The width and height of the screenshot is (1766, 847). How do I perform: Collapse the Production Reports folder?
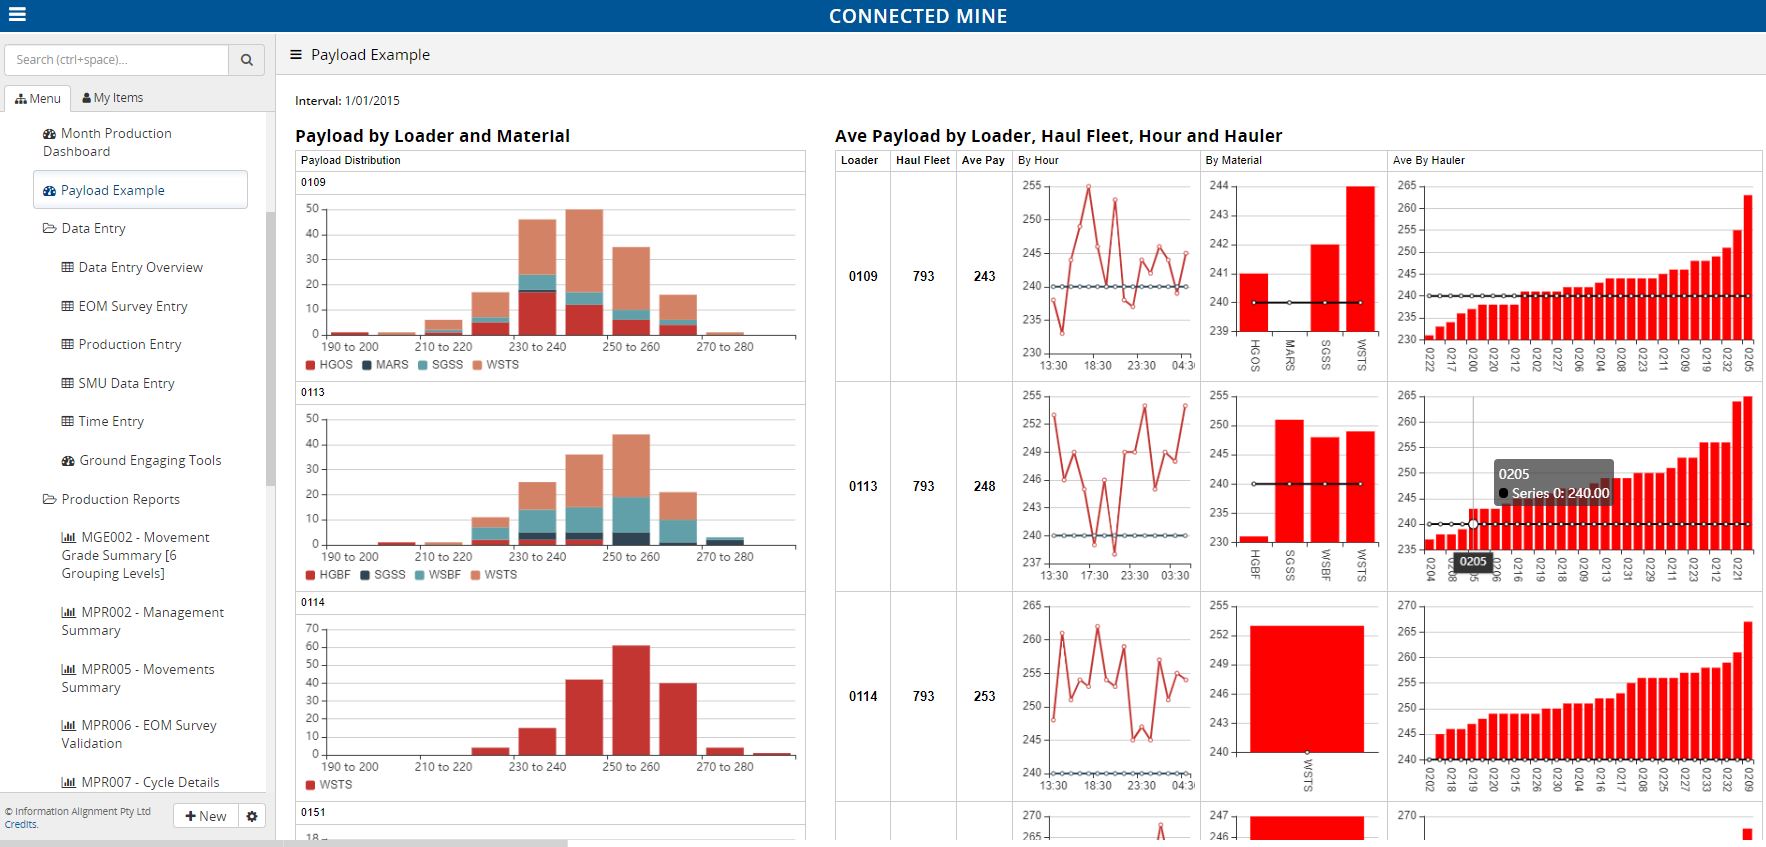point(111,499)
